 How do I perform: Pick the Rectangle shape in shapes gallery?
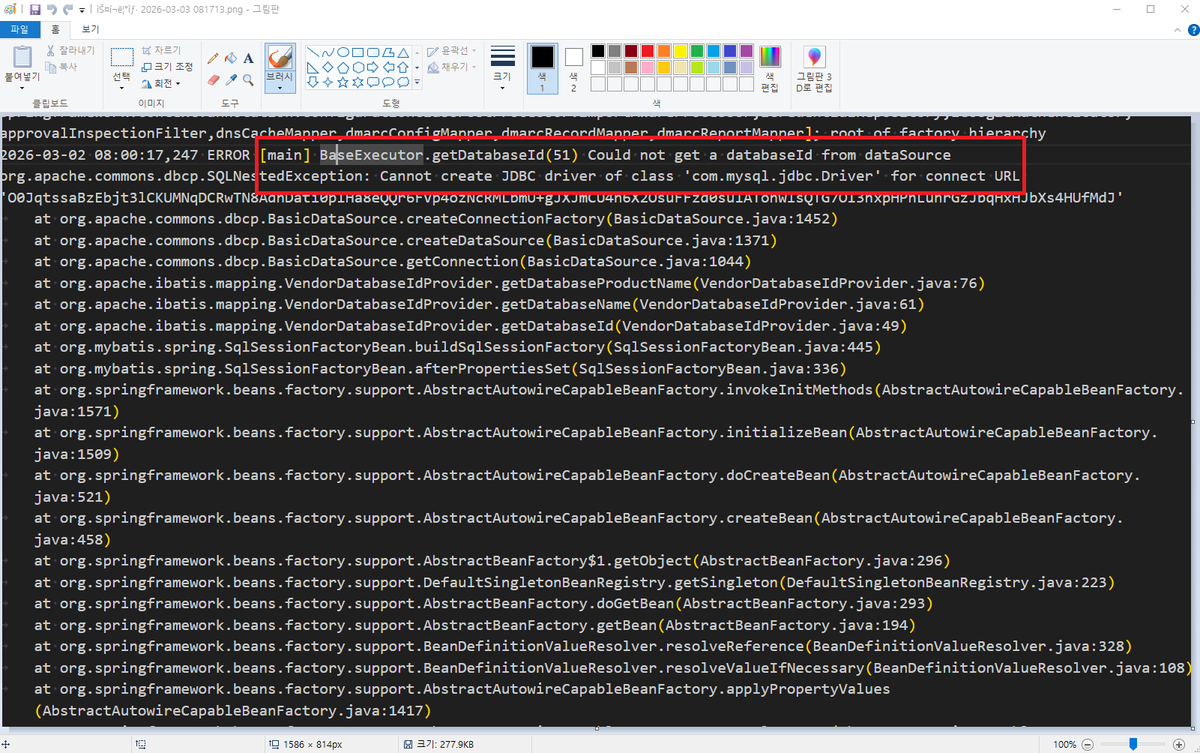tap(358, 52)
